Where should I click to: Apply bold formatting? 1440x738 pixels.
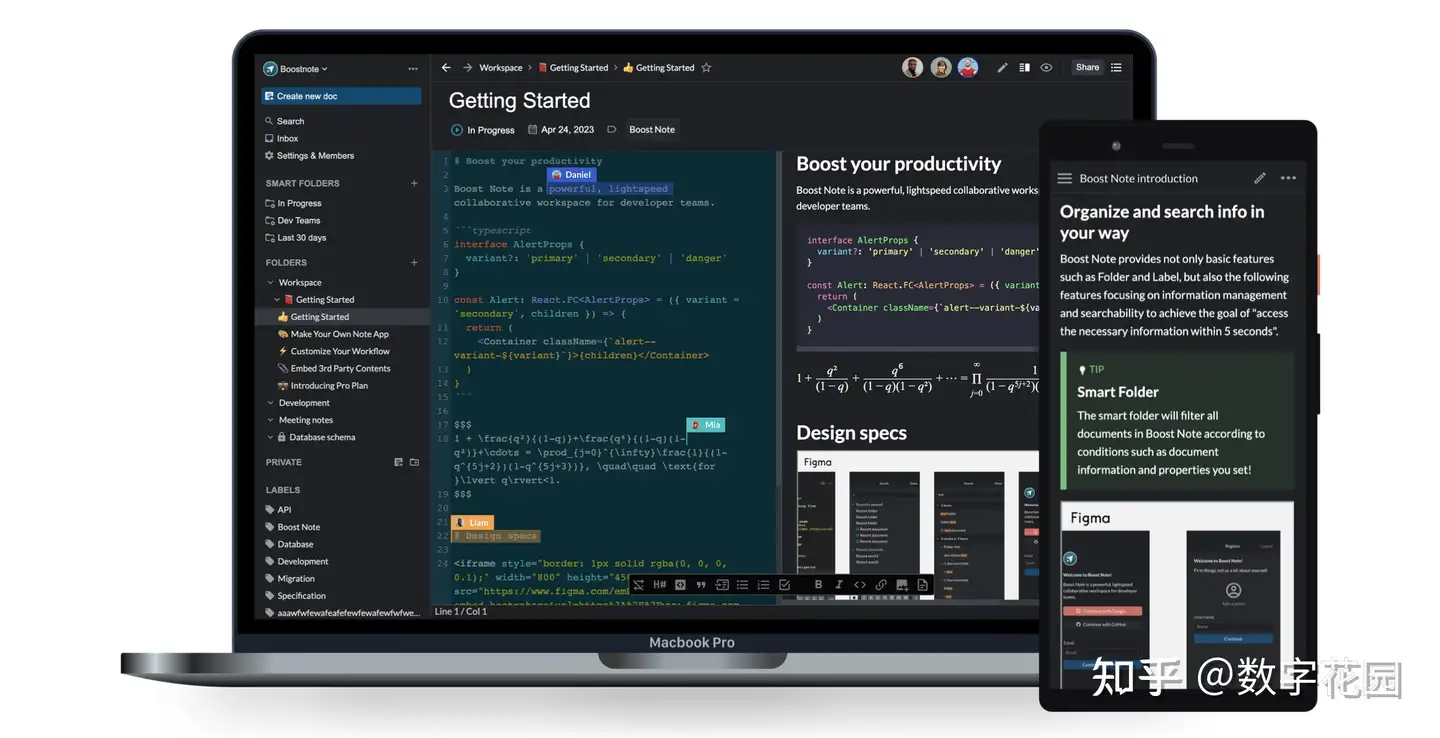click(x=818, y=585)
